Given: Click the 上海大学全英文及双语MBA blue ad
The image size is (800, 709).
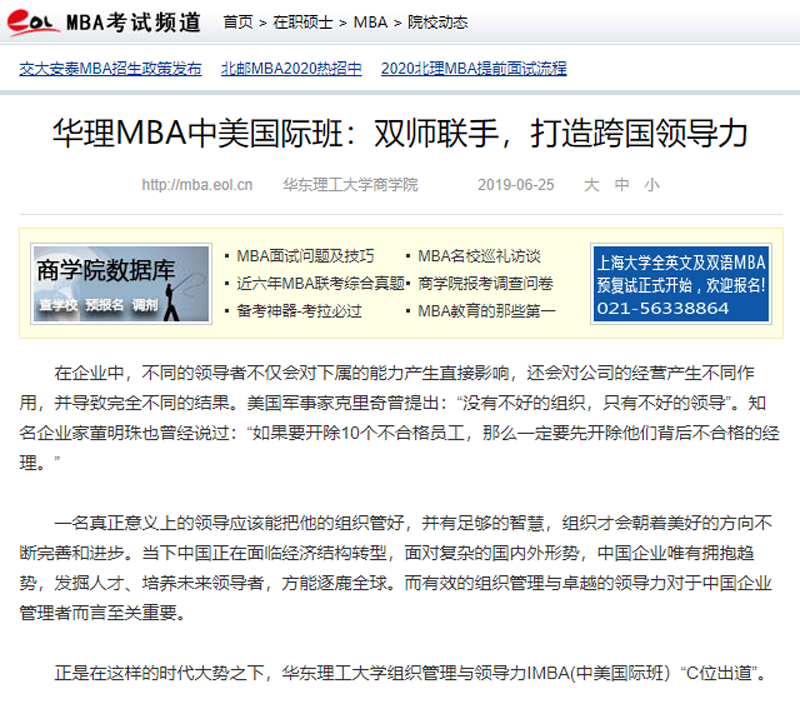Looking at the screenshot, I should 681,284.
